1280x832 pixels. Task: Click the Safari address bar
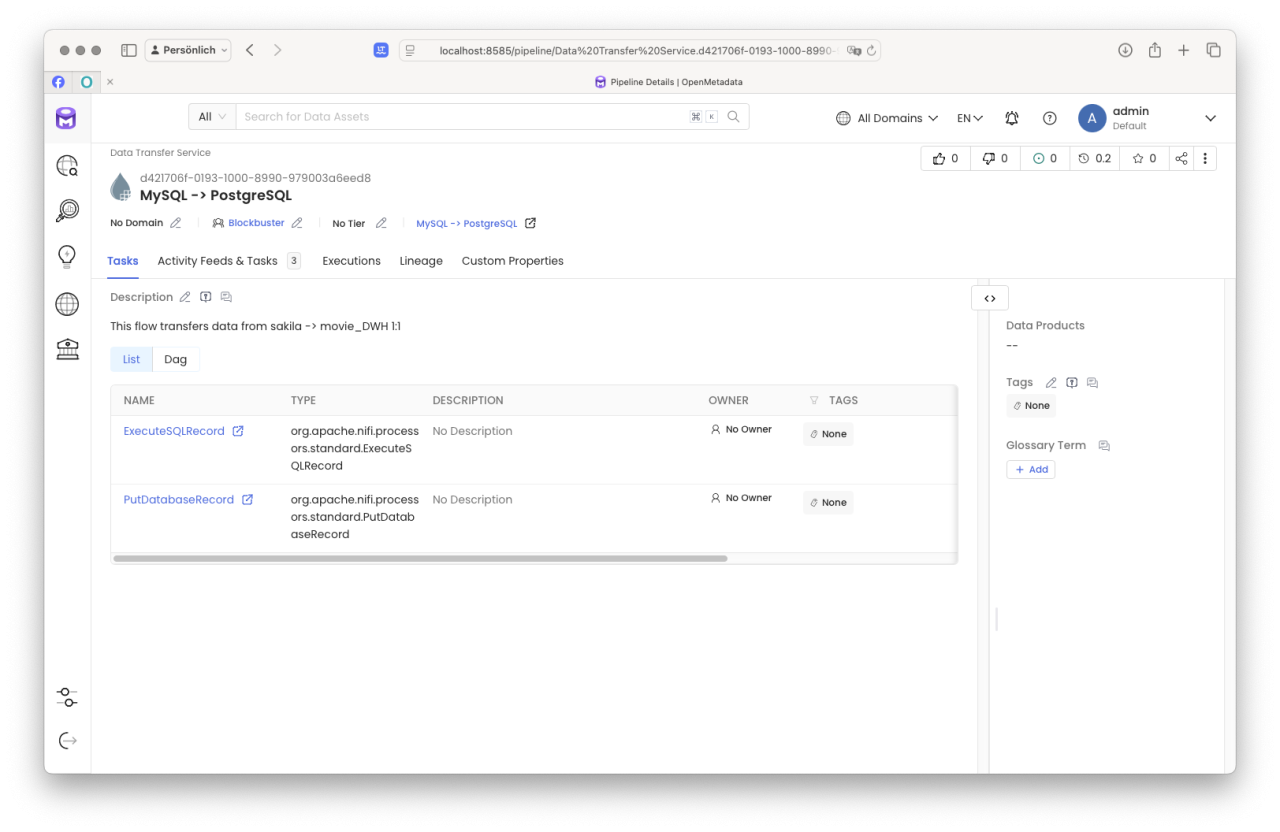pos(639,50)
